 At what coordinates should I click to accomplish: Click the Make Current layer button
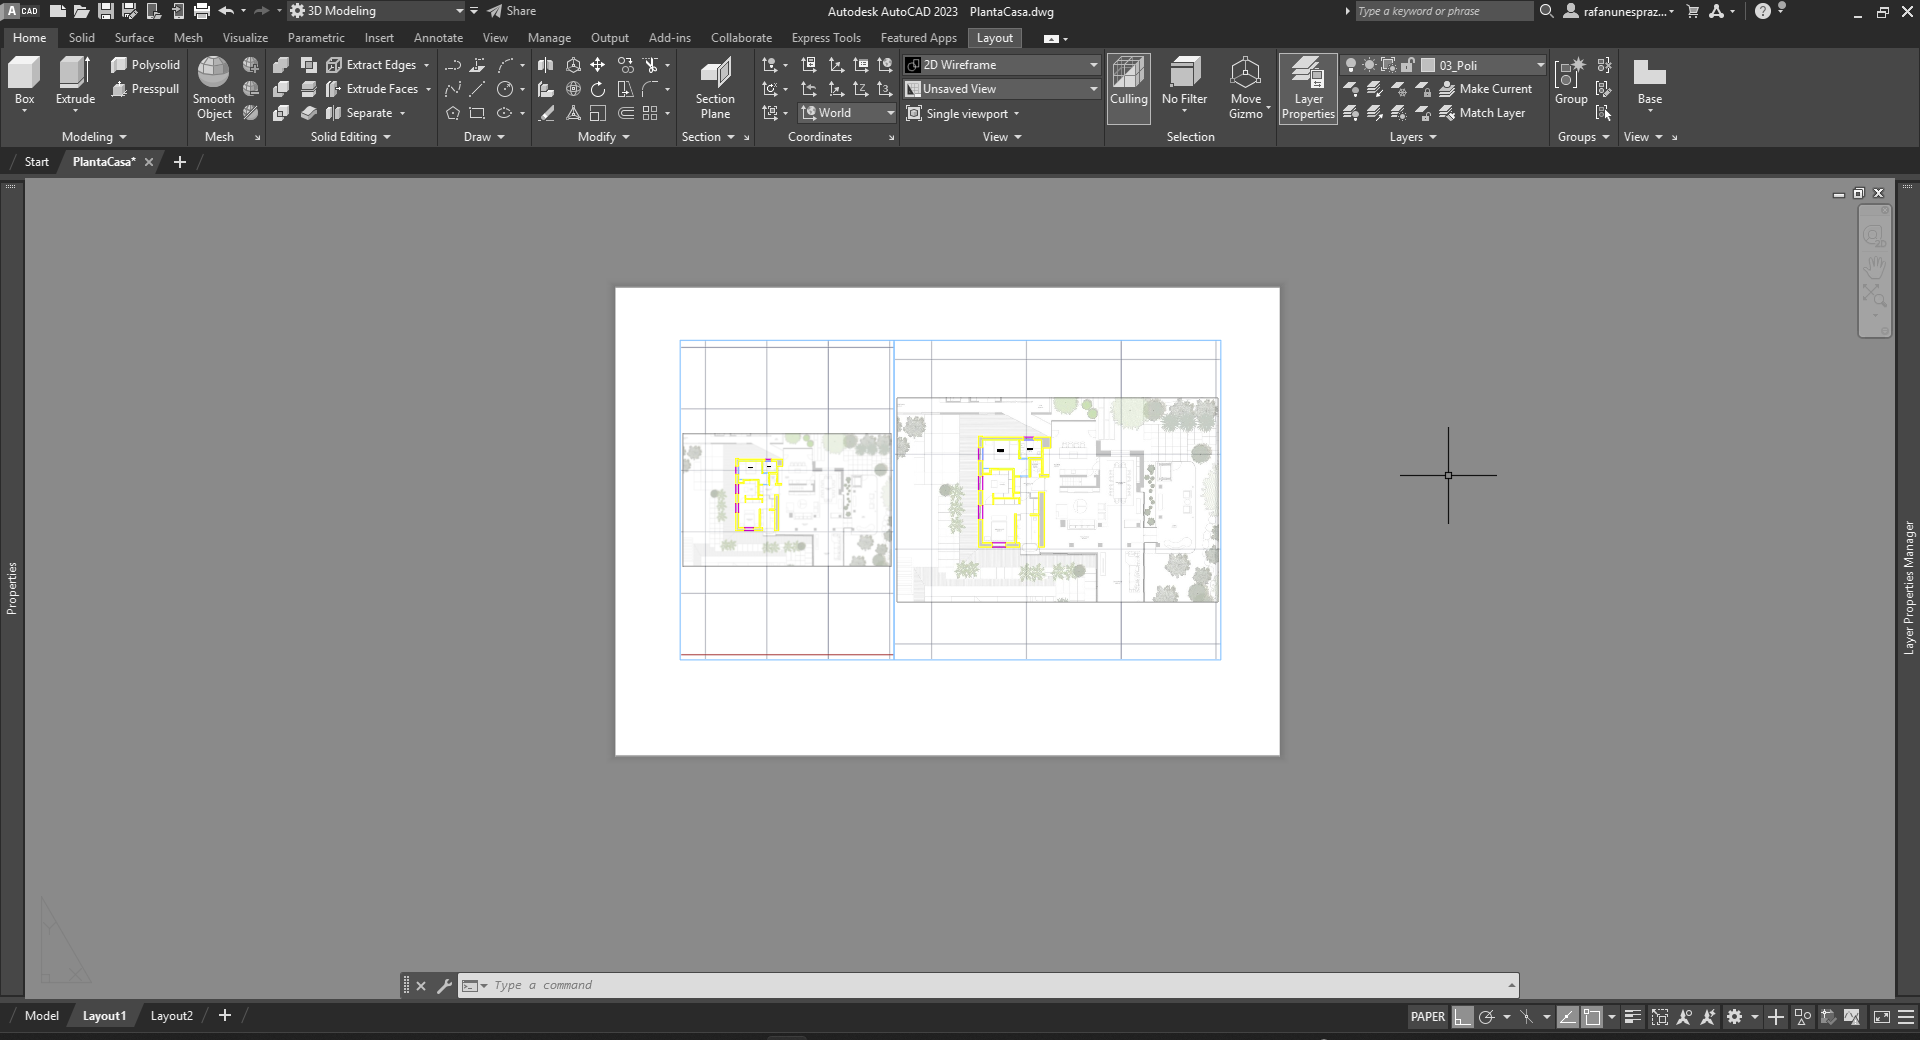pyautogui.click(x=1485, y=89)
